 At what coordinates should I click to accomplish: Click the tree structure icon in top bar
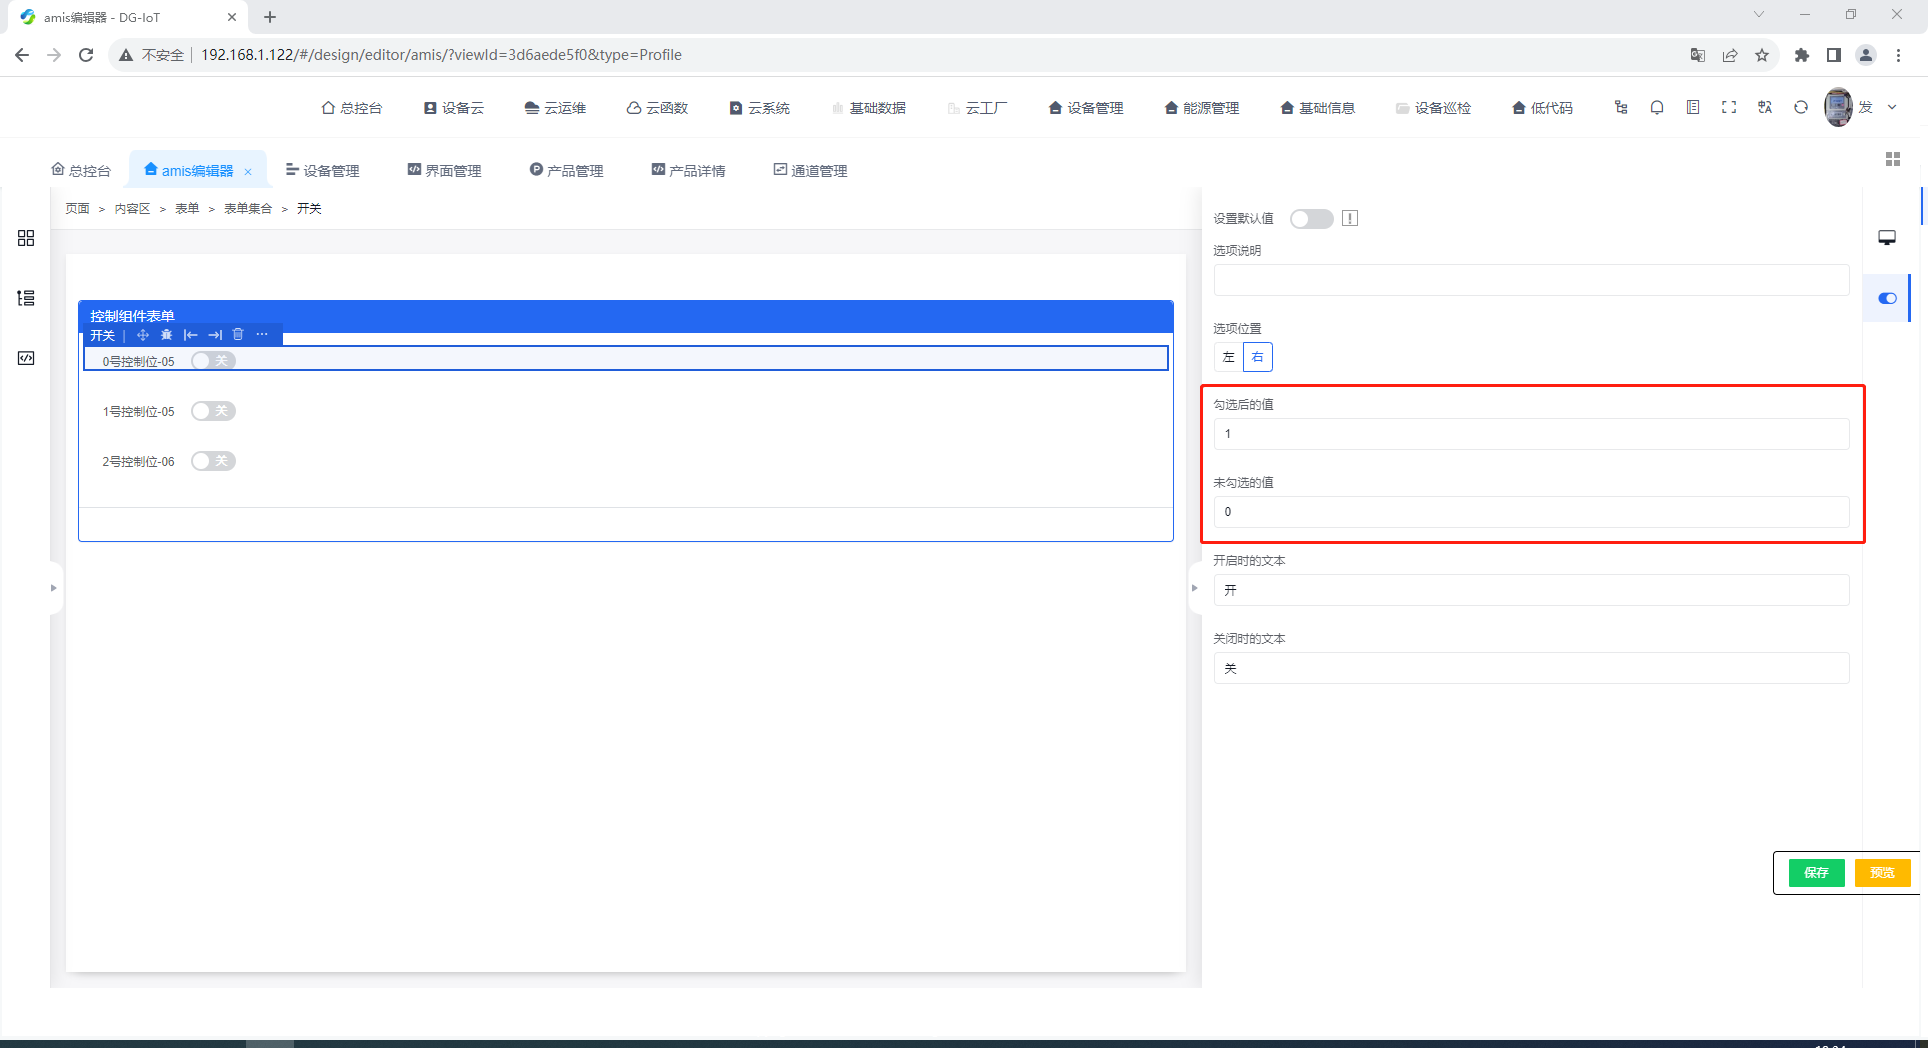click(1621, 107)
